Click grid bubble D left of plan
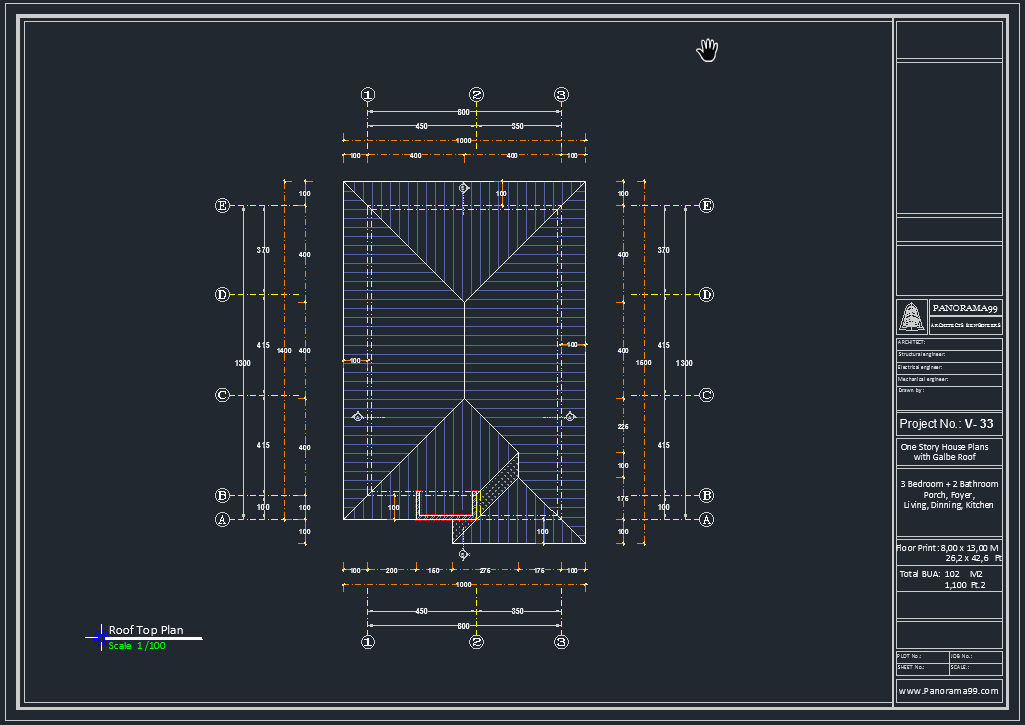1025x725 pixels. [x=222, y=295]
